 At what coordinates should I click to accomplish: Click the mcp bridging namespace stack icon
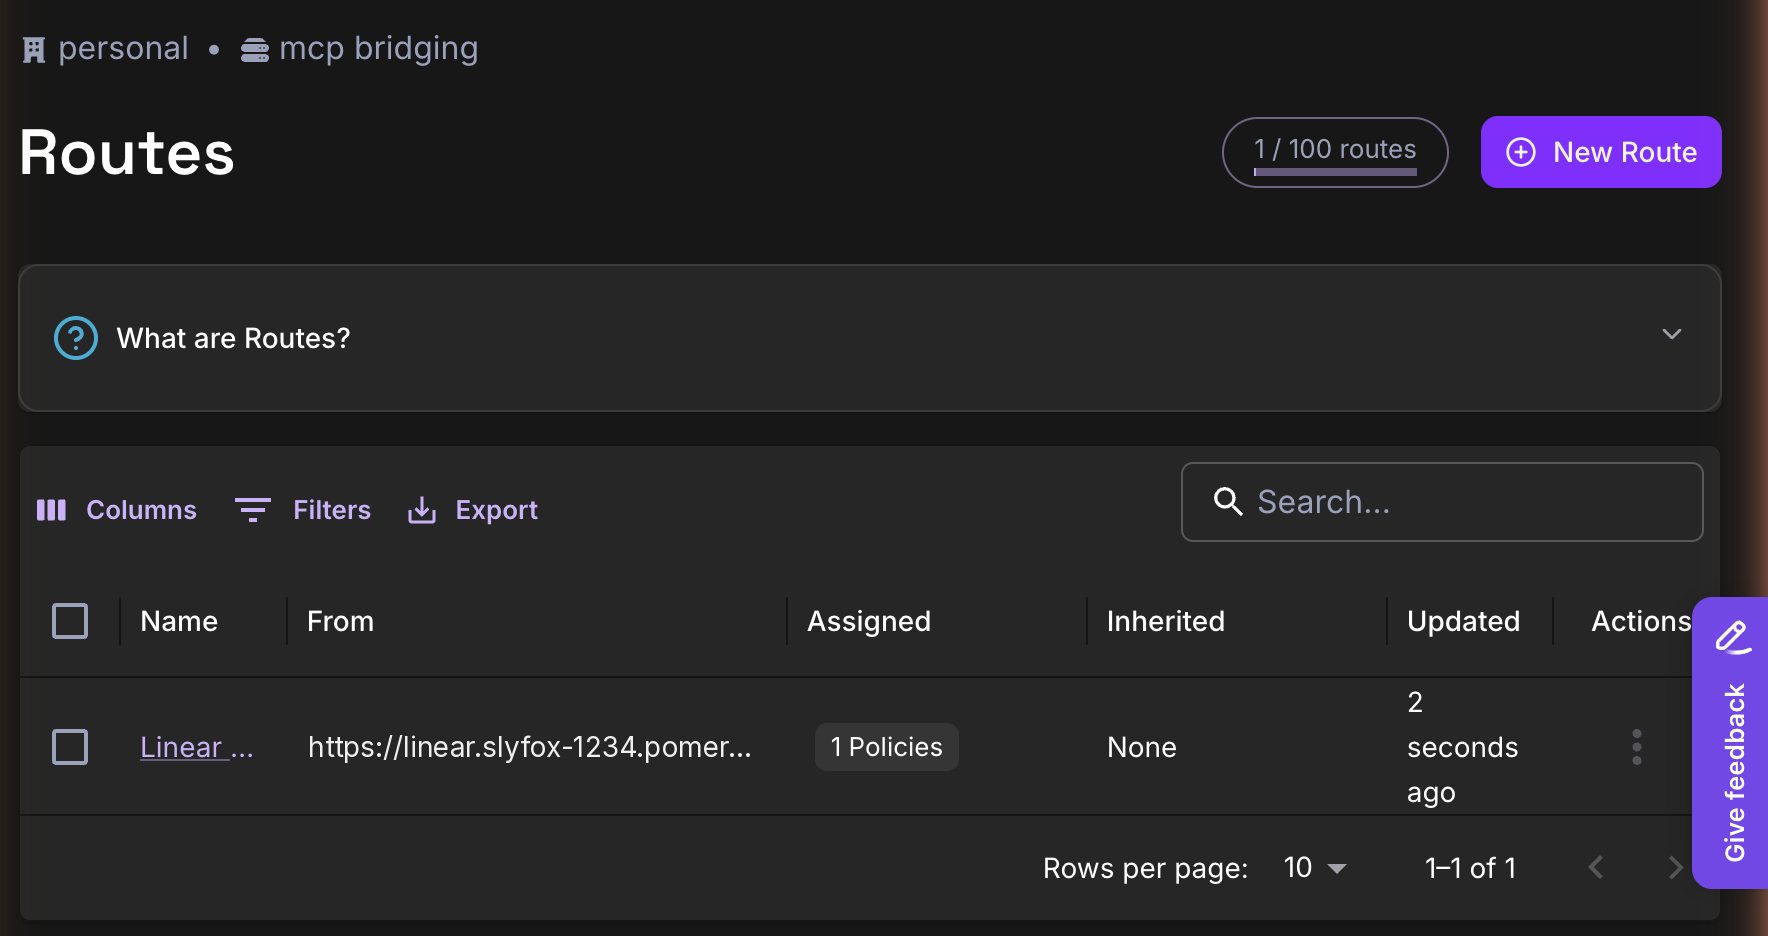point(255,50)
